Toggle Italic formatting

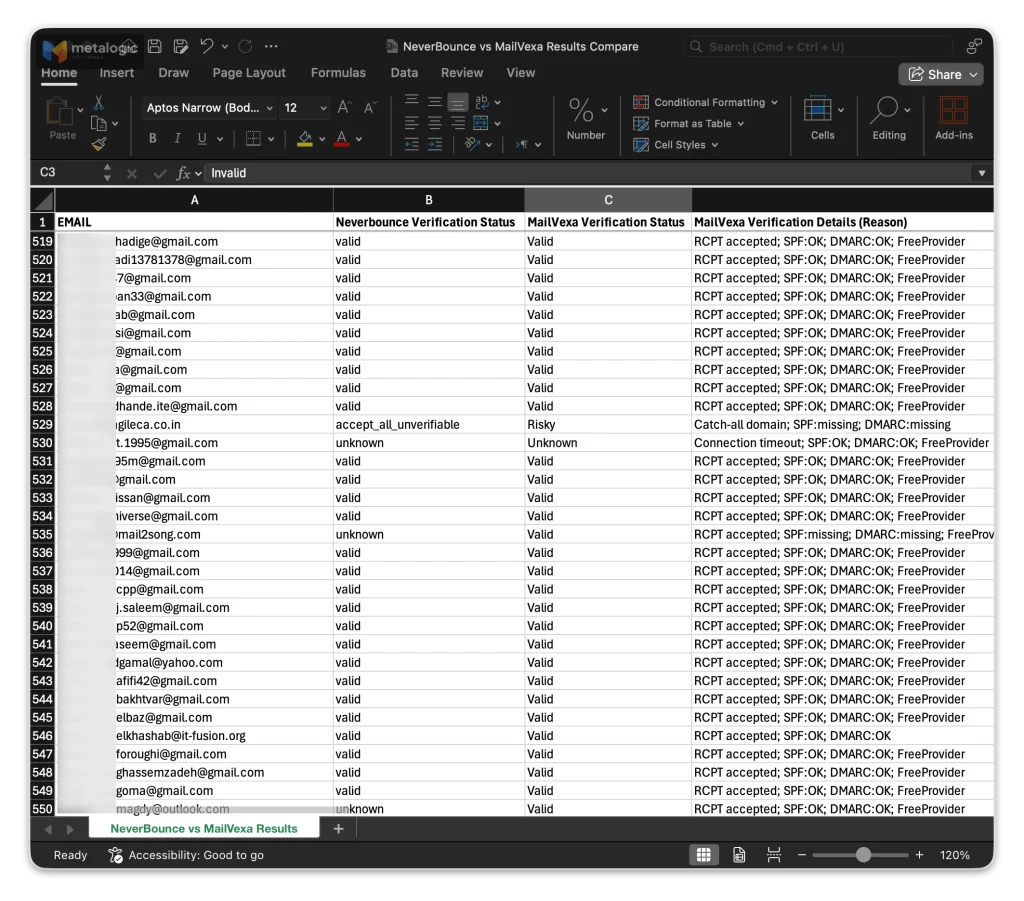click(x=177, y=138)
